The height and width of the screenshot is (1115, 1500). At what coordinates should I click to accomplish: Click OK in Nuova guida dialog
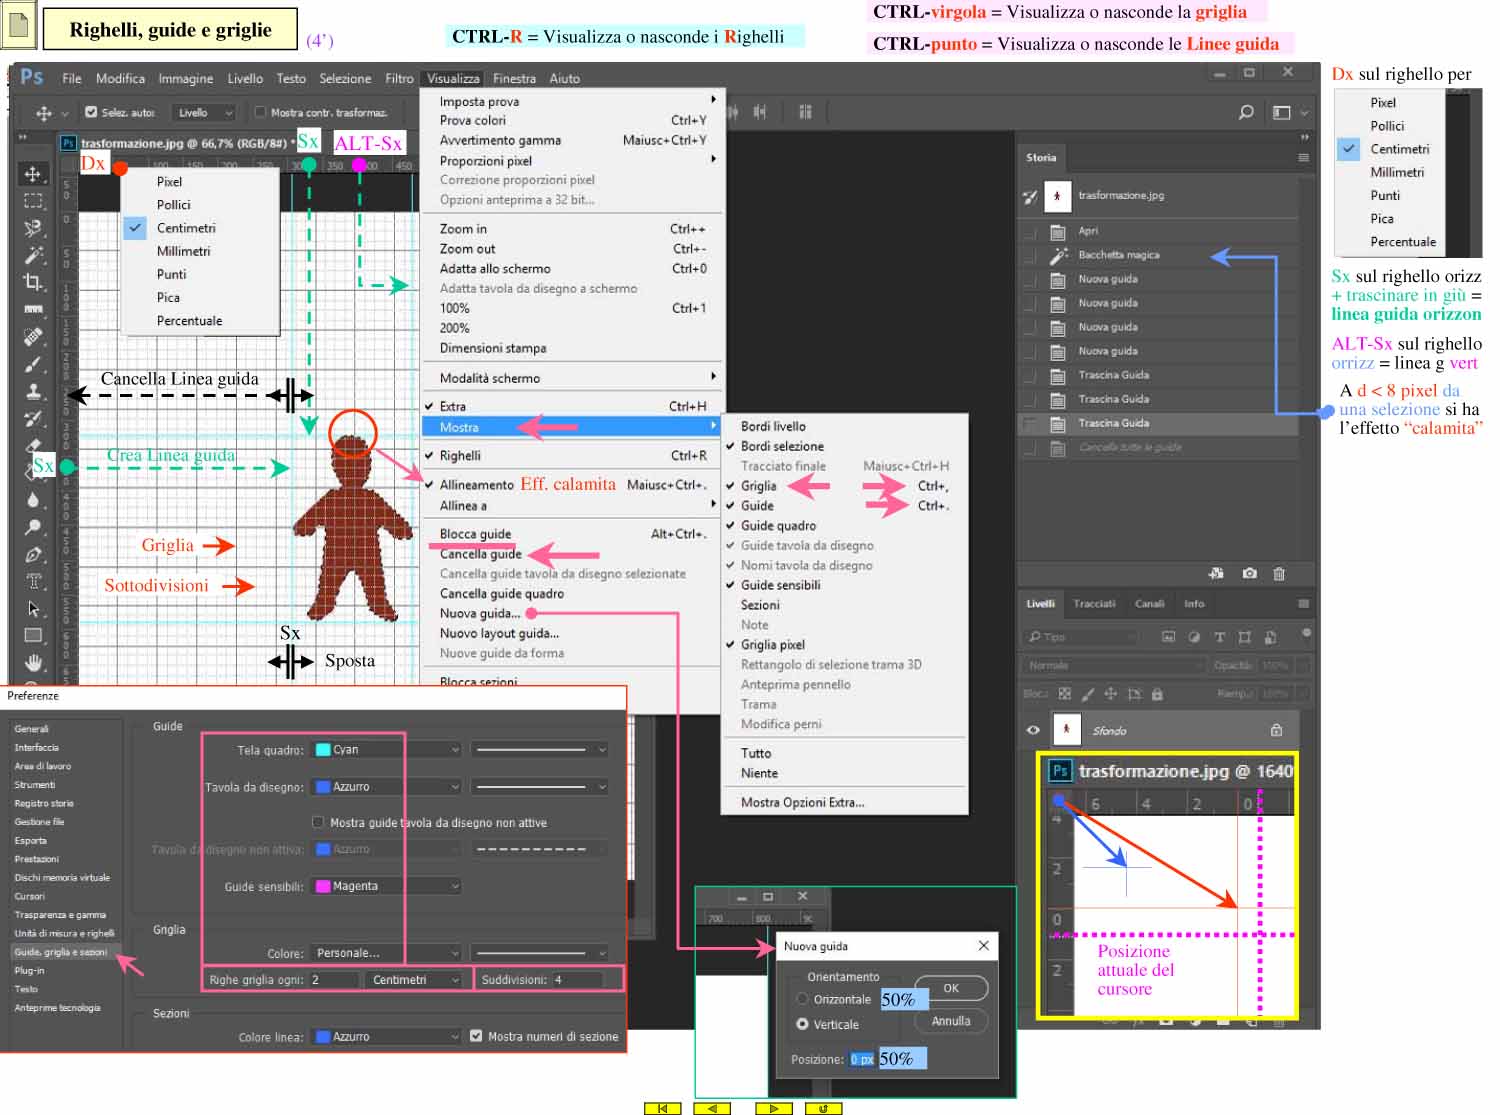951,988
